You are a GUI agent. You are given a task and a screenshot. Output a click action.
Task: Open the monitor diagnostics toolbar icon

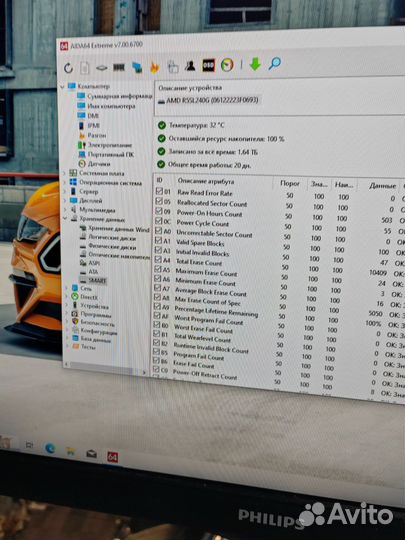coord(137,67)
